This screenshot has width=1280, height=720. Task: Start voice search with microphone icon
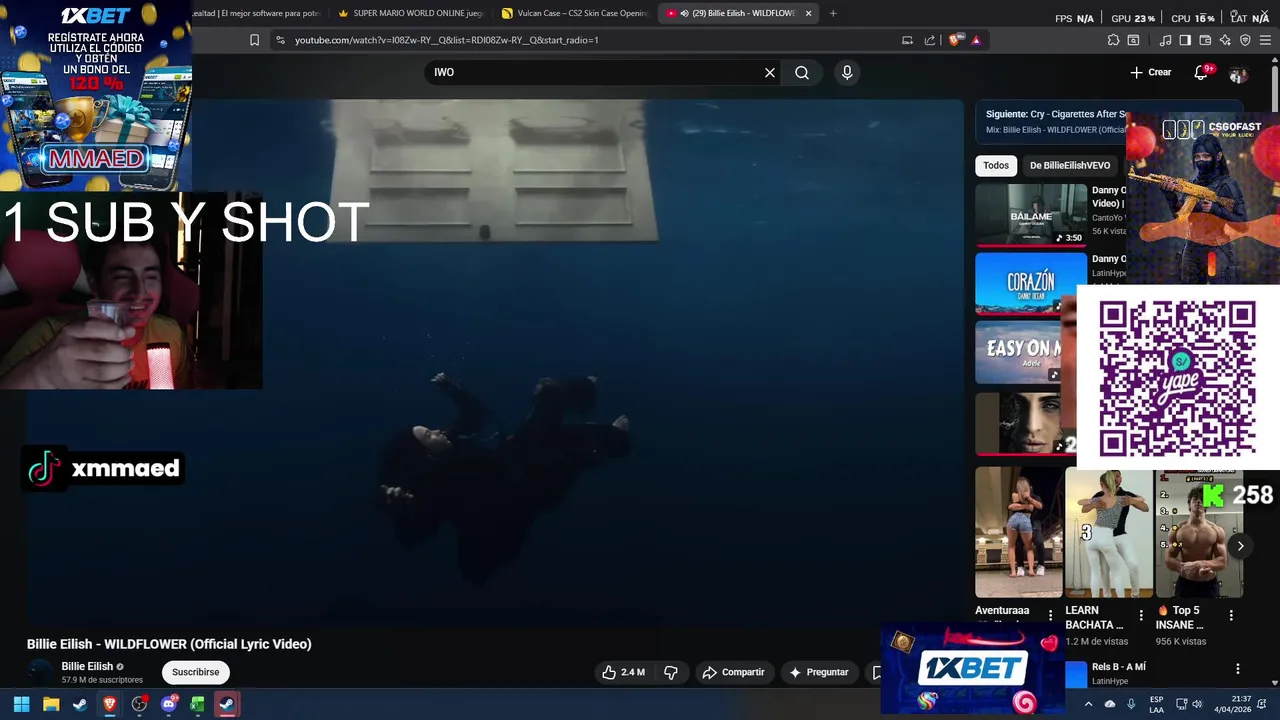pos(847,72)
